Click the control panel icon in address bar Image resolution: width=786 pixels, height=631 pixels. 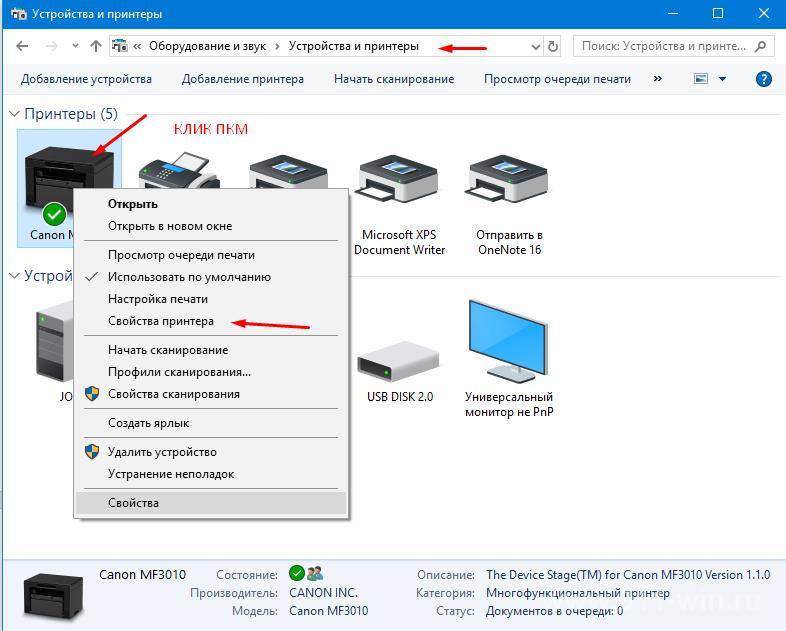[x=120, y=46]
